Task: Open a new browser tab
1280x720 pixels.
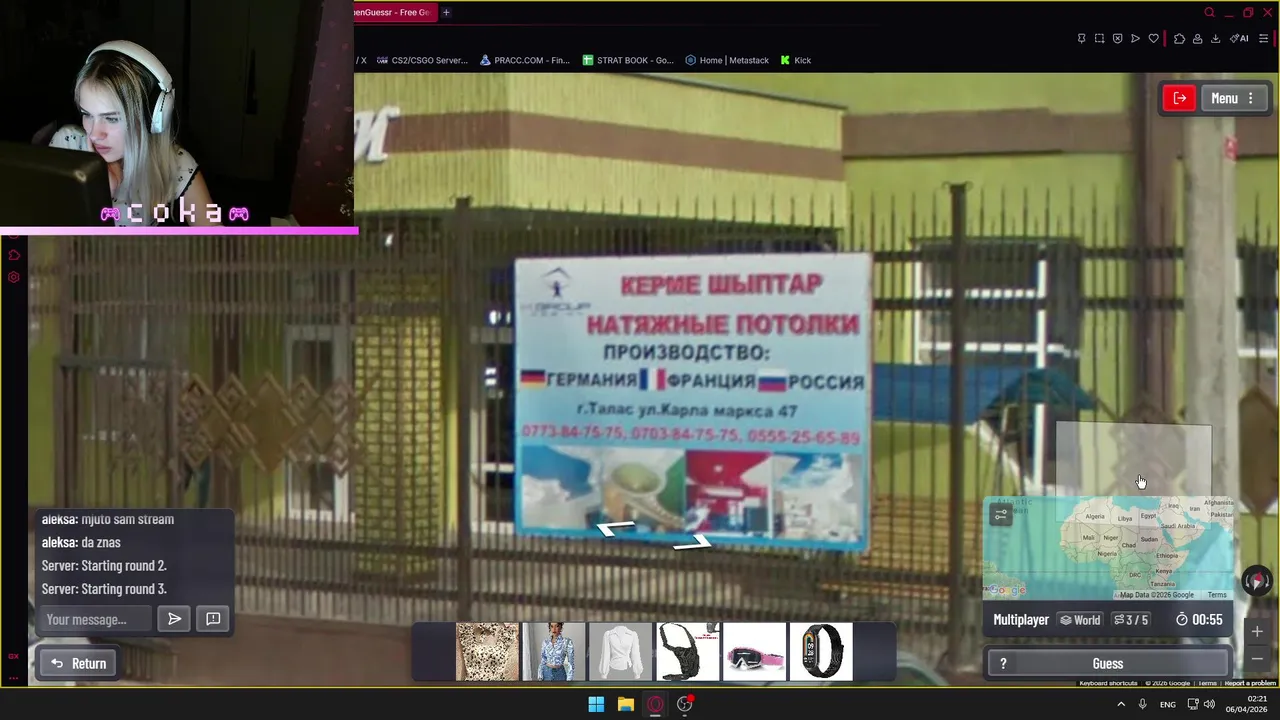Action: (446, 12)
